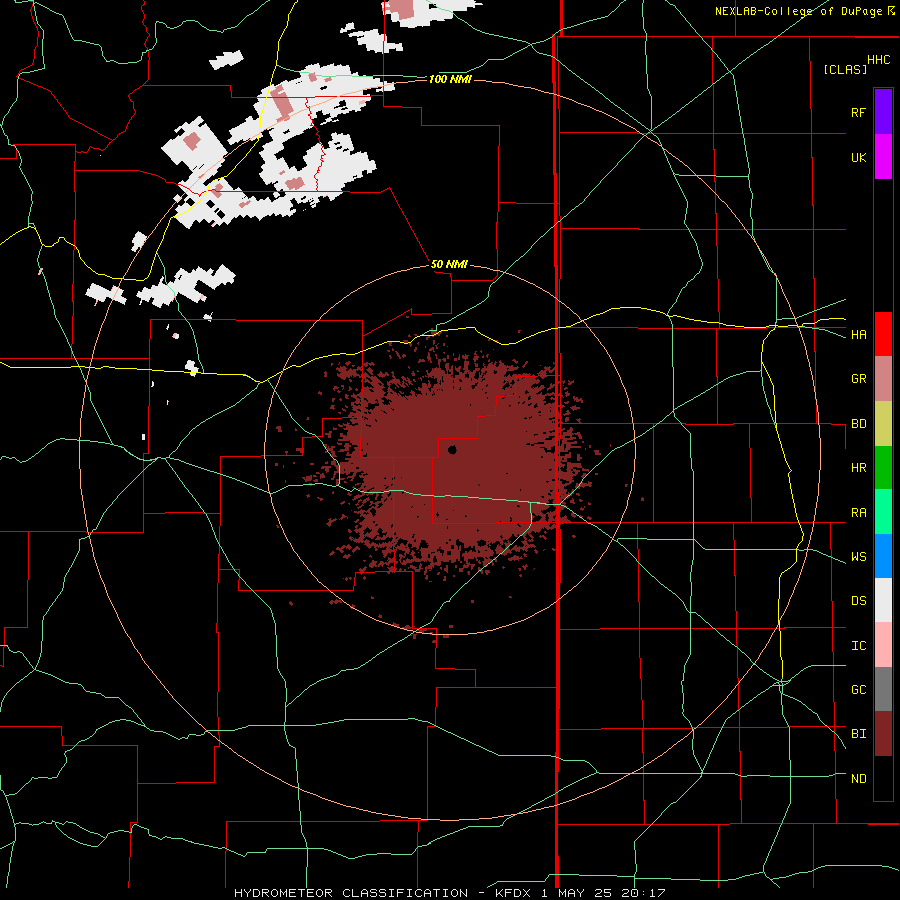Image resolution: width=900 pixels, height=900 pixels.
Task: Click the "[CLAS]" units label
Action: 845,70
